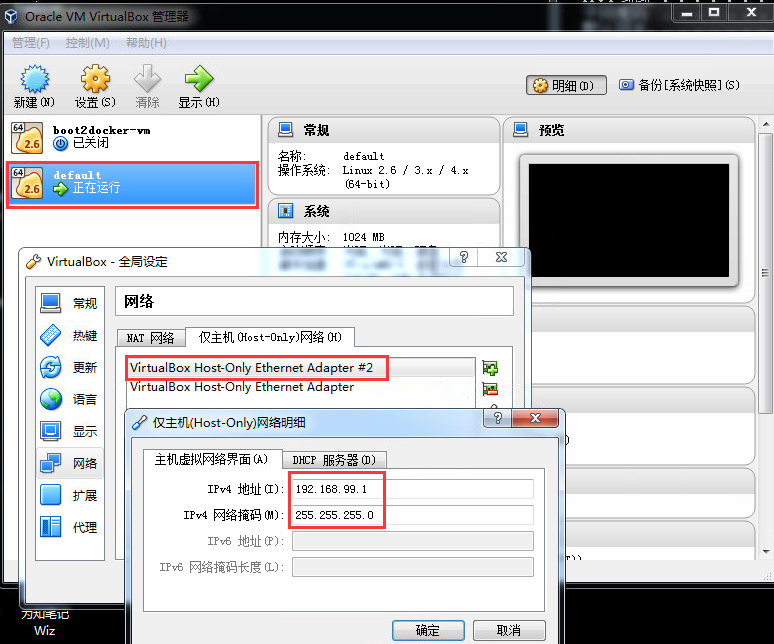Open Extensions (扩展) settings category

(69, 495)
